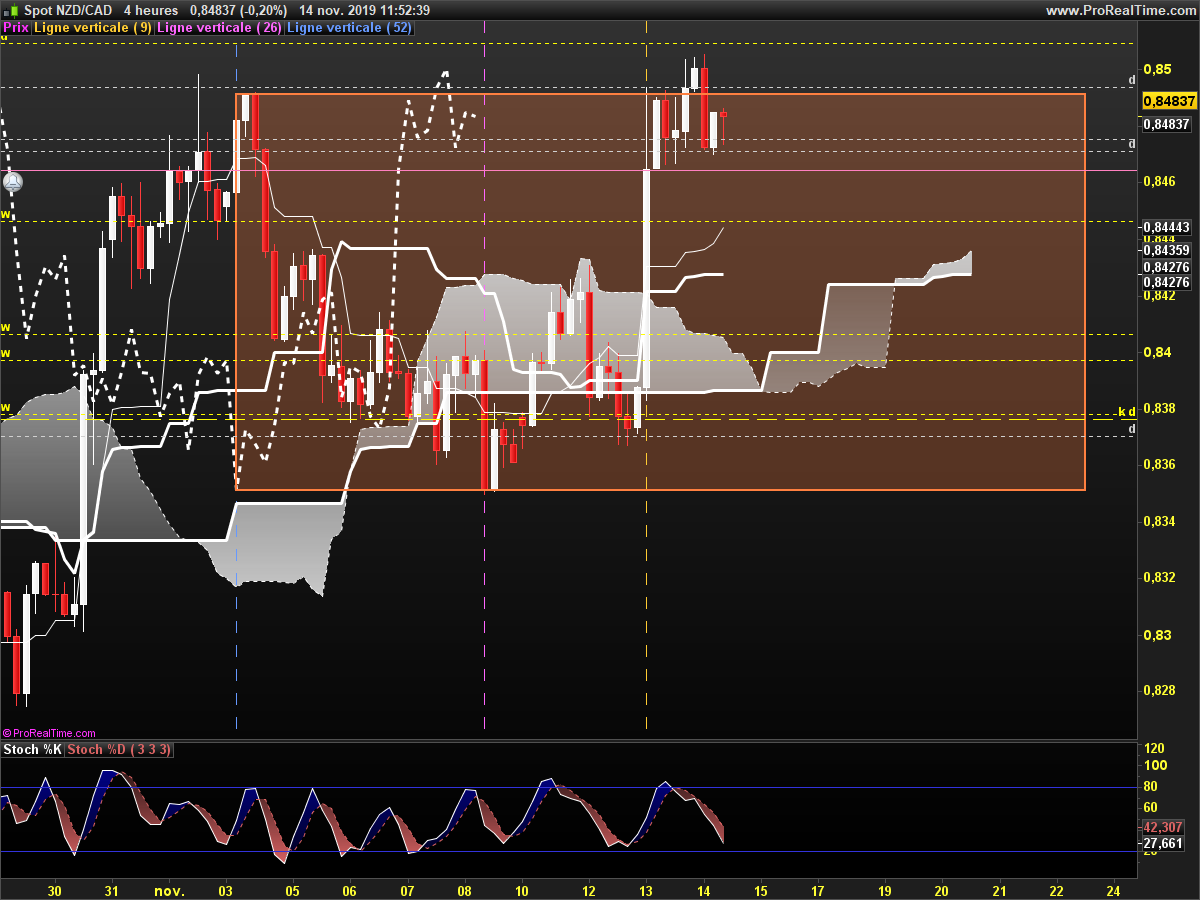Click the 0,84837 (-0,20%) quote text

tap(239, 10)
